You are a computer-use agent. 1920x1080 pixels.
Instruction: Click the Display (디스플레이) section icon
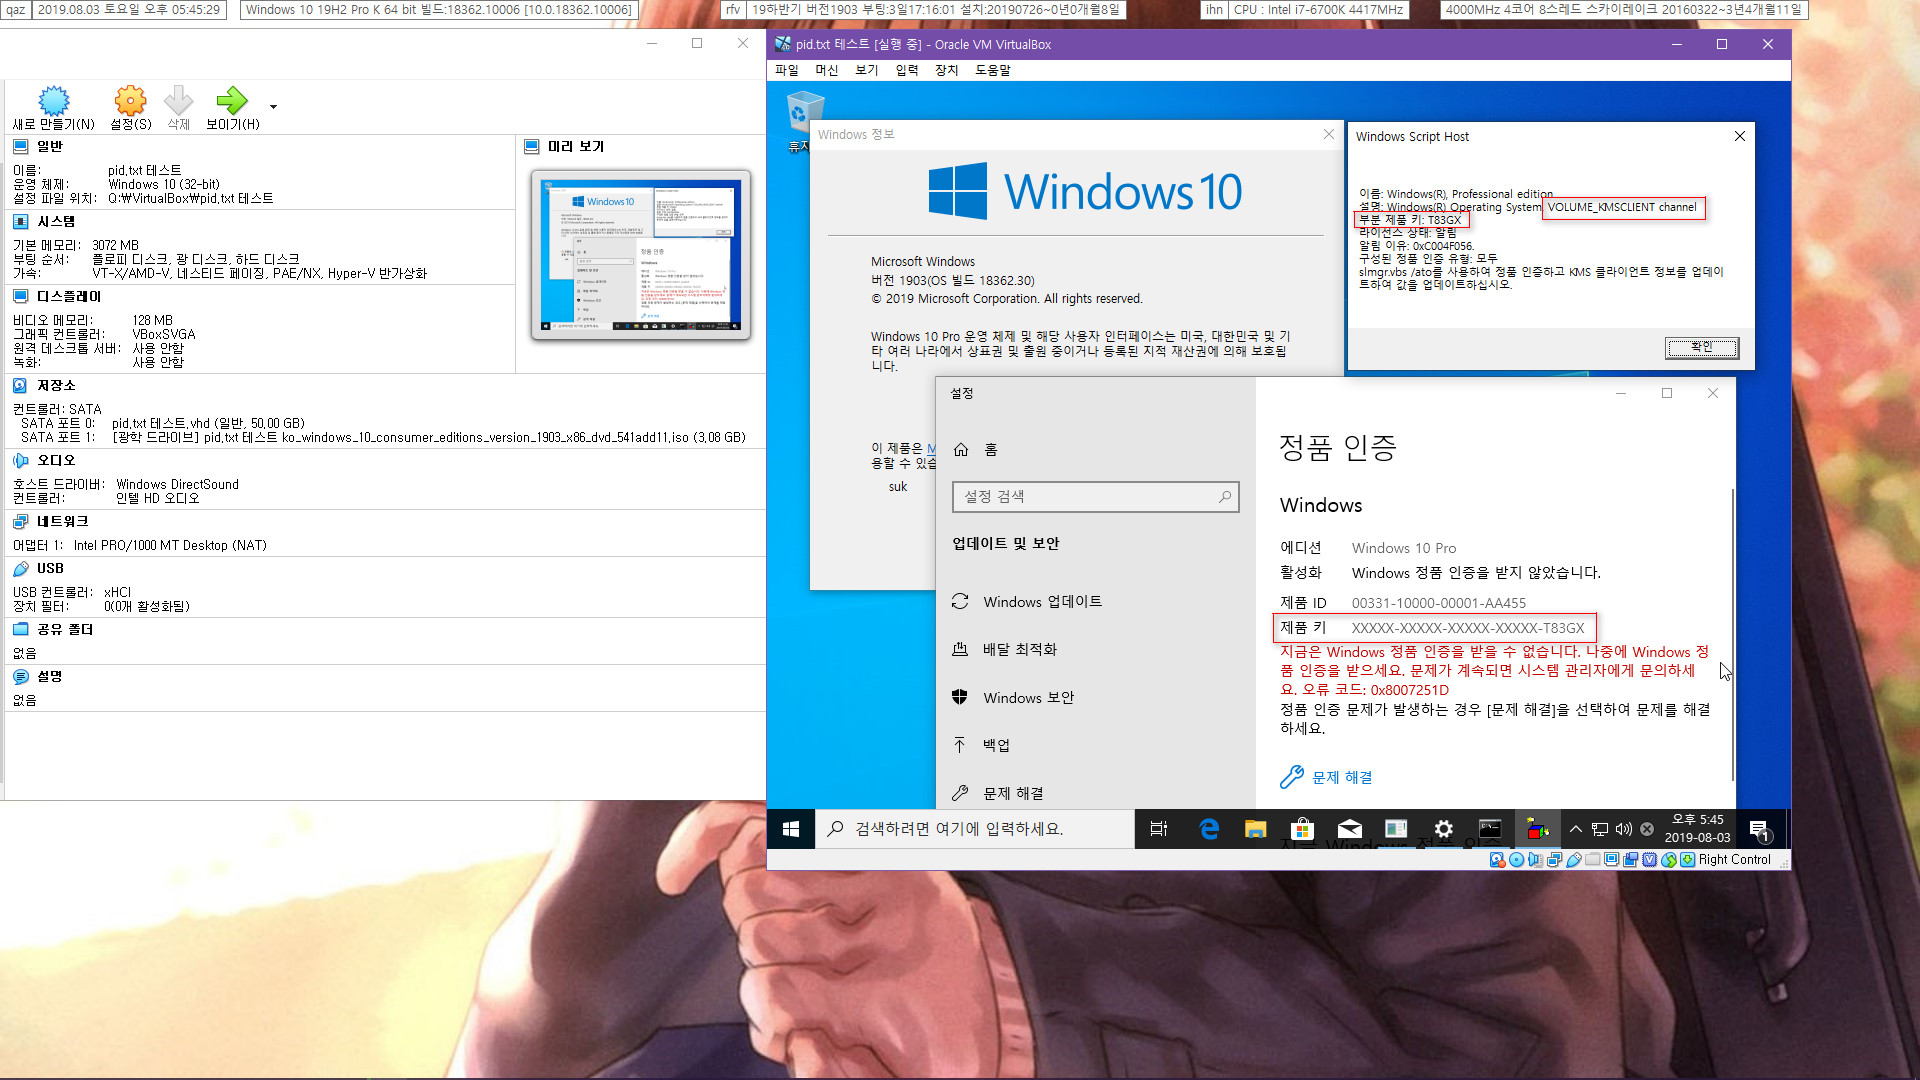[21, 296]
